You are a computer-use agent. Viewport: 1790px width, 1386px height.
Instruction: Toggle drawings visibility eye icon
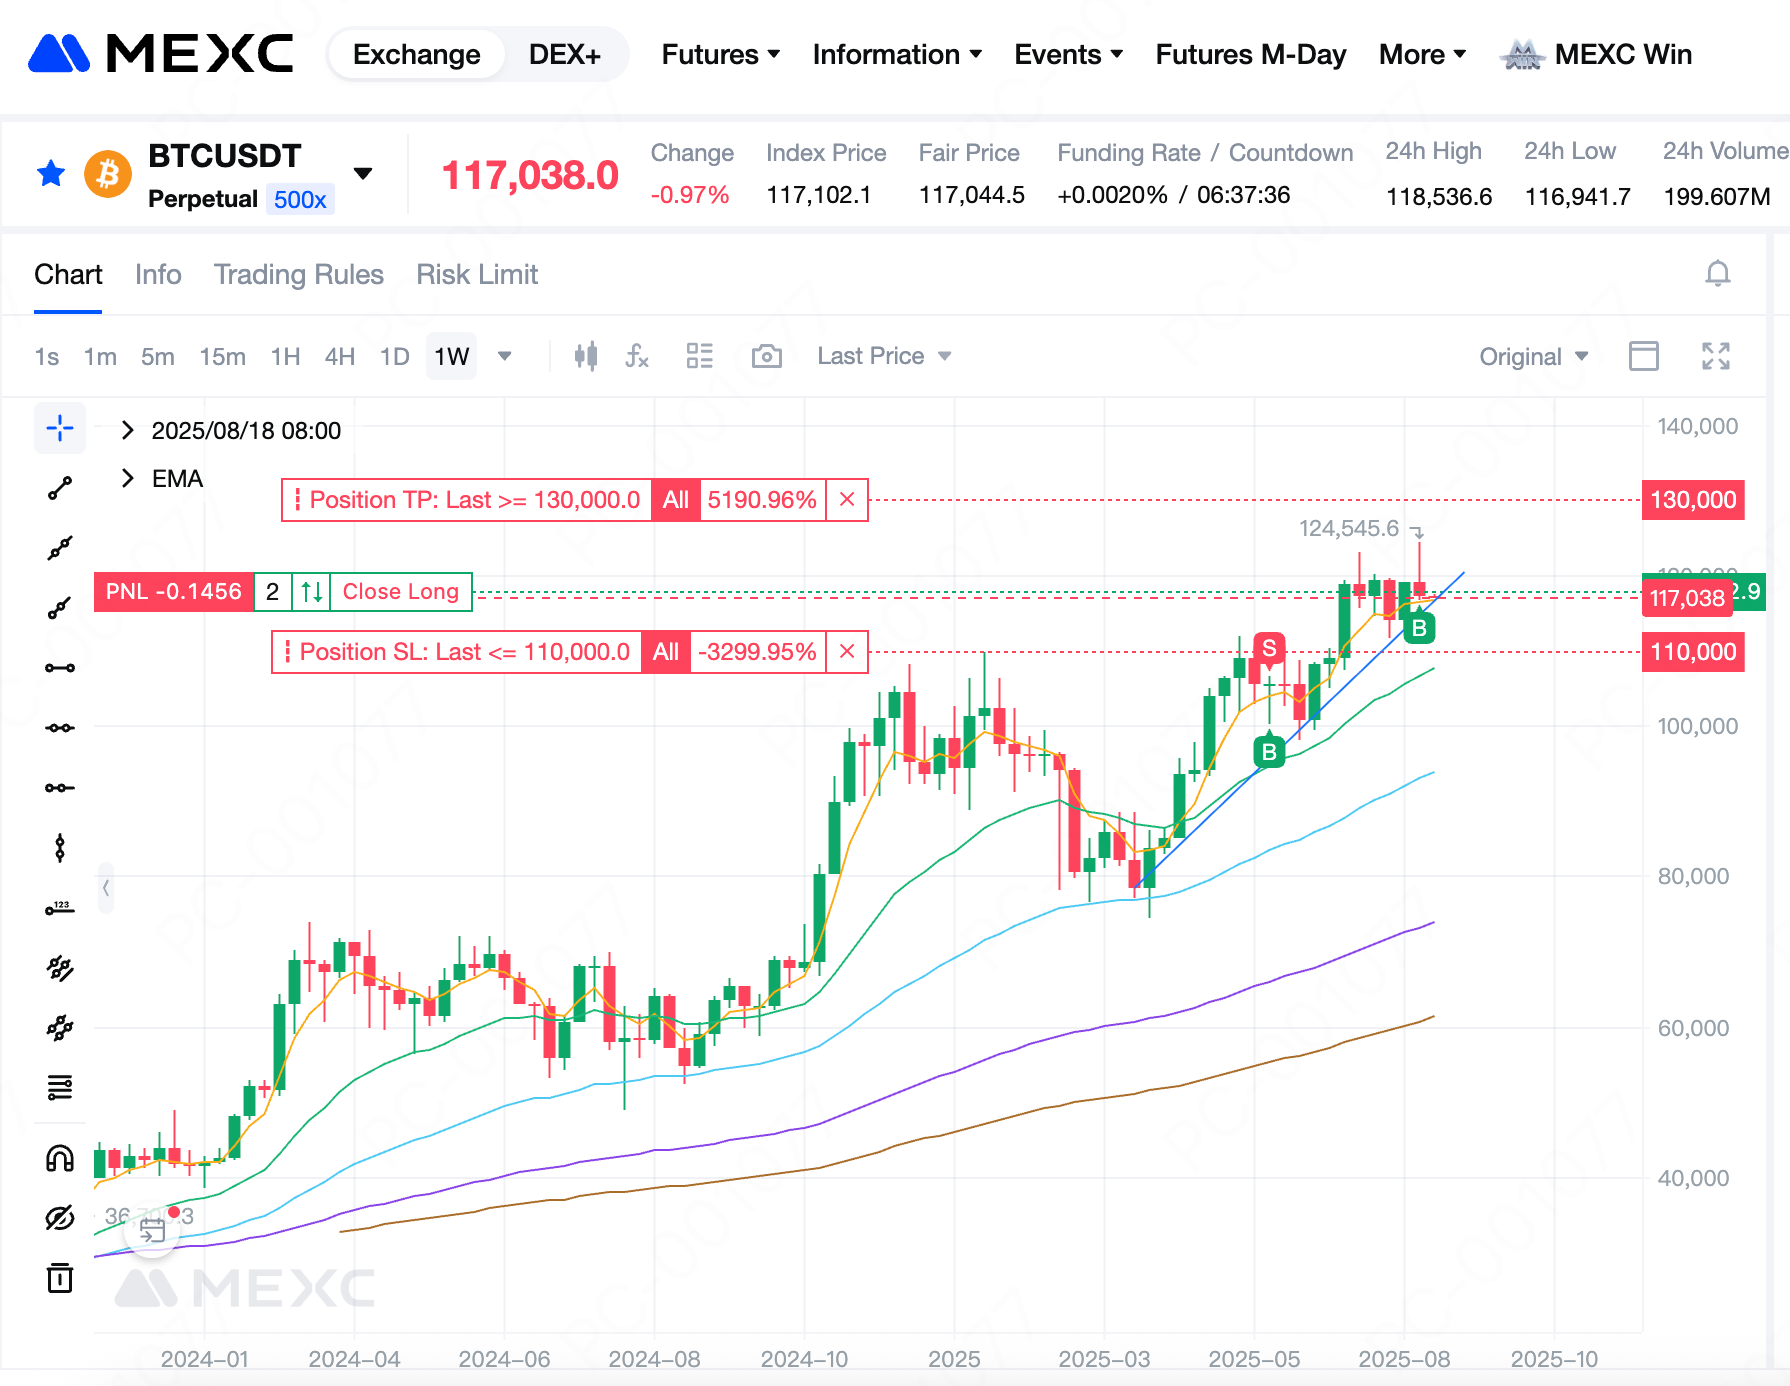(x=60, y=1218)
